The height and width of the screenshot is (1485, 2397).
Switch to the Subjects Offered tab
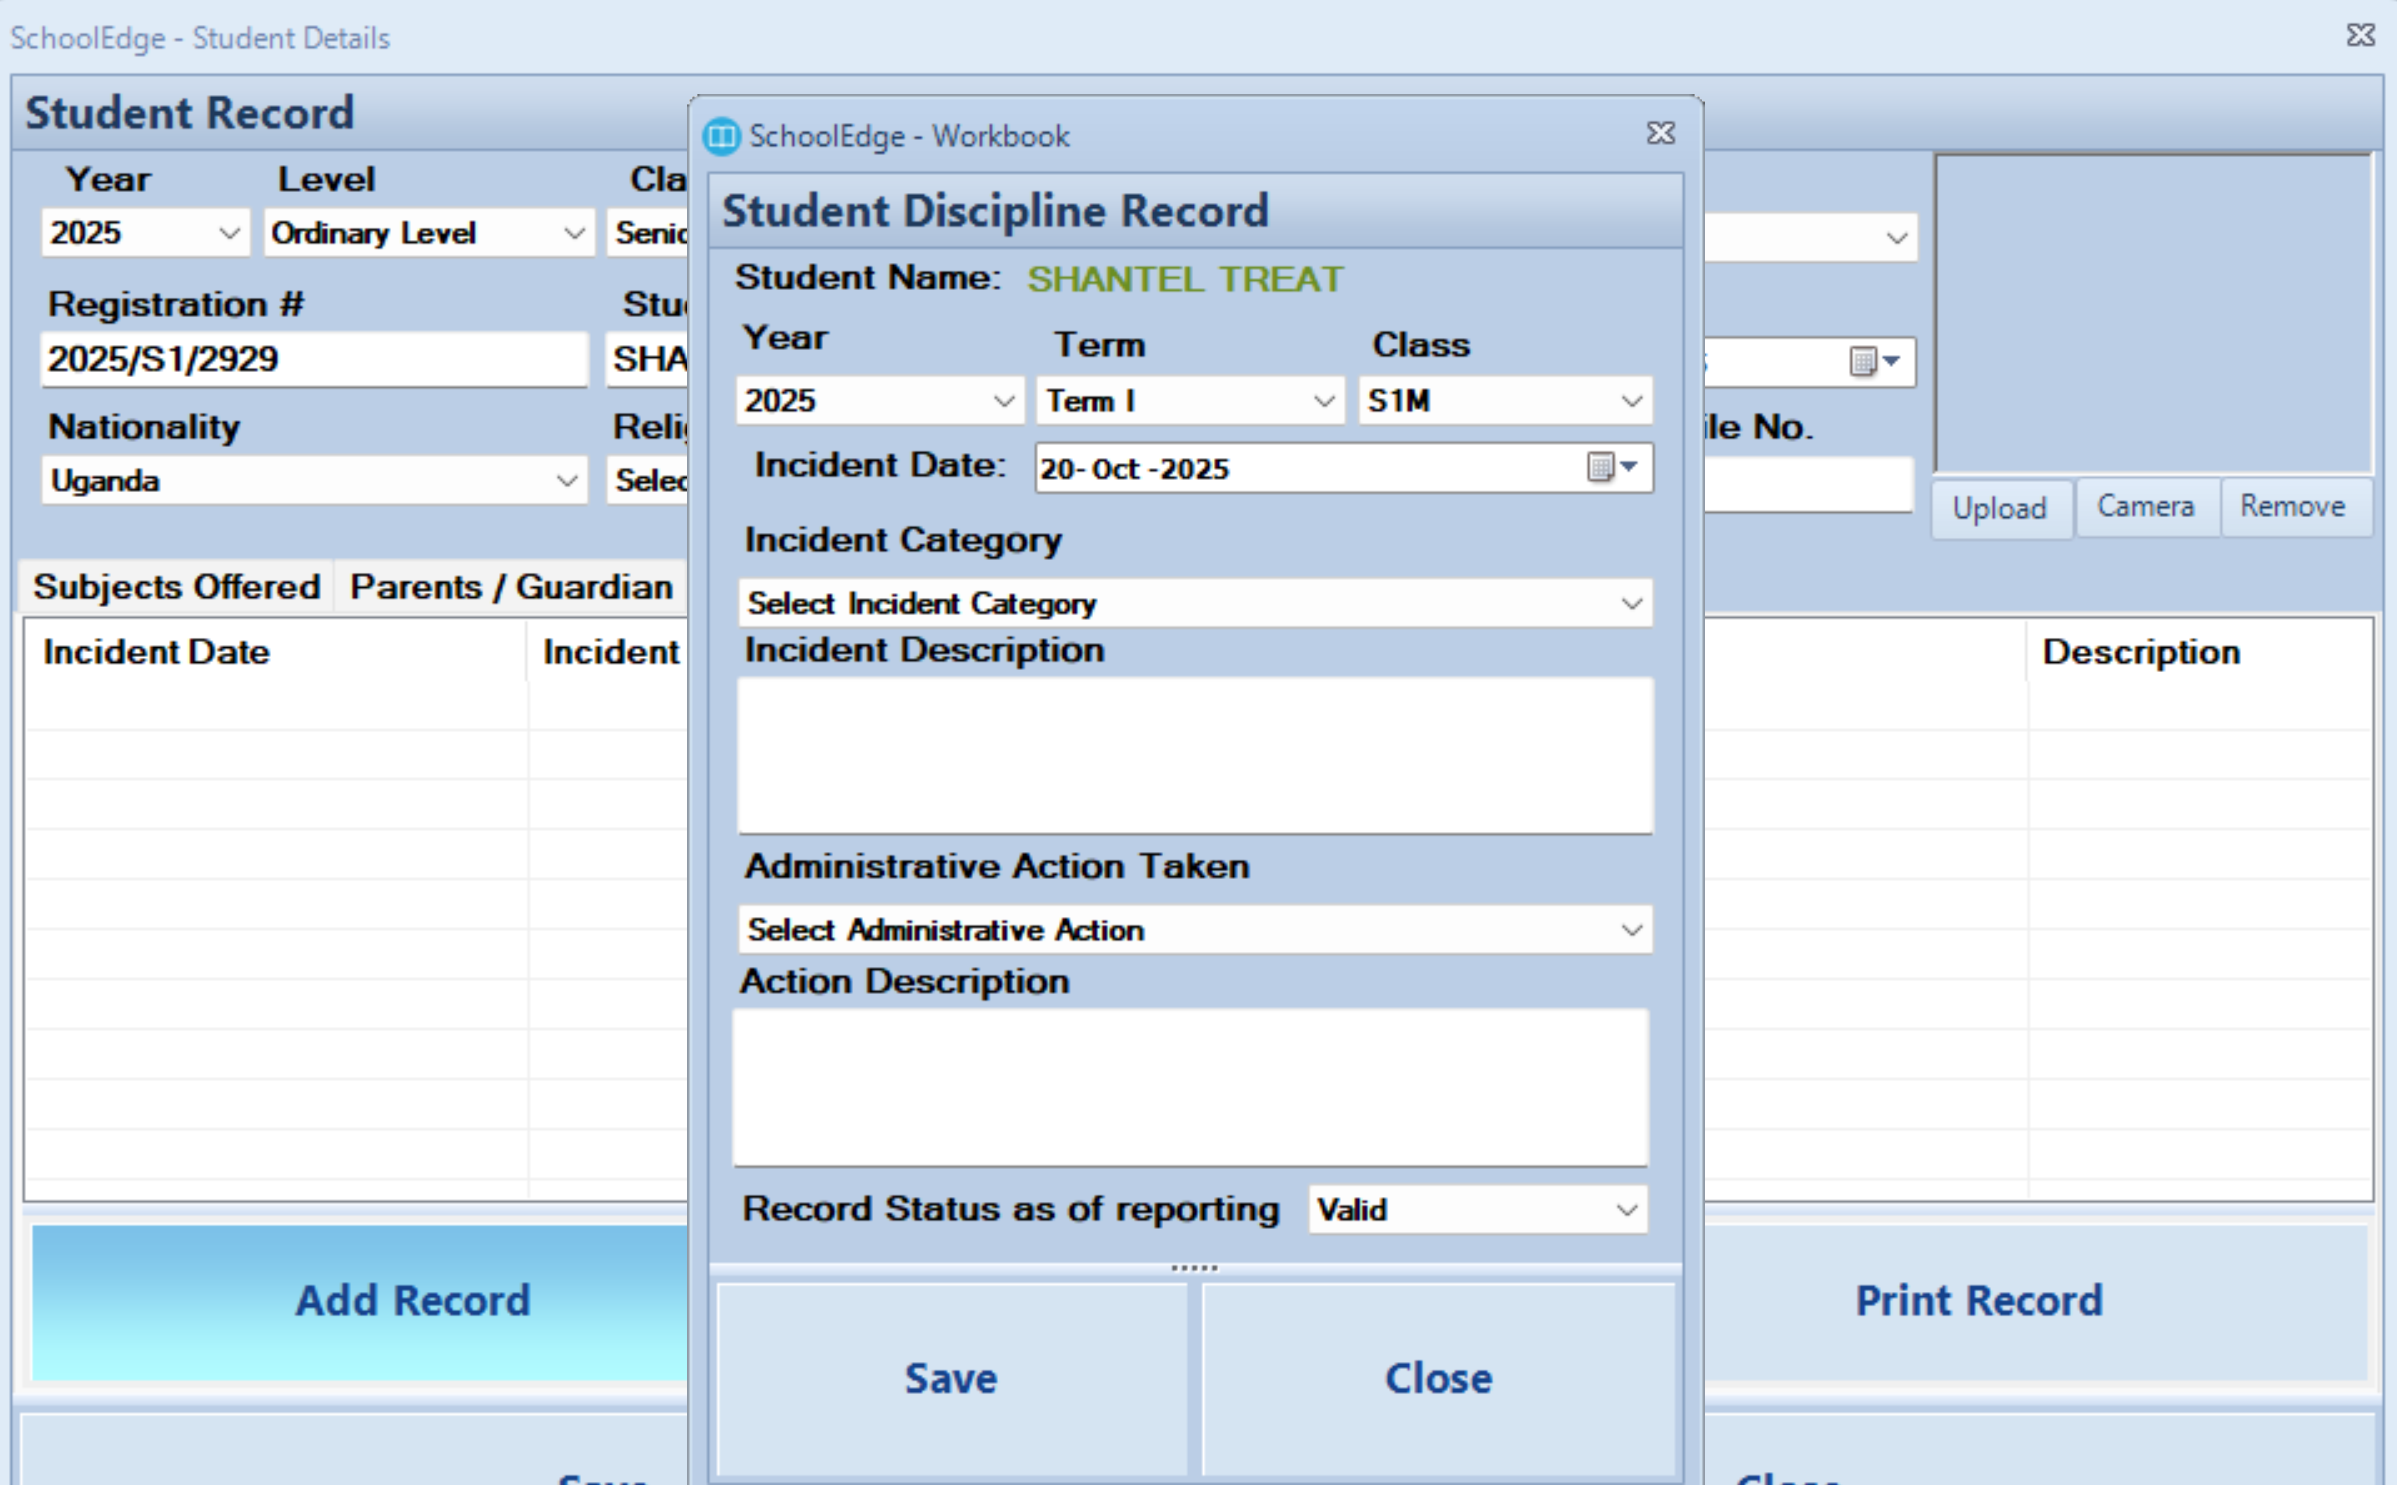pos(176,586)
